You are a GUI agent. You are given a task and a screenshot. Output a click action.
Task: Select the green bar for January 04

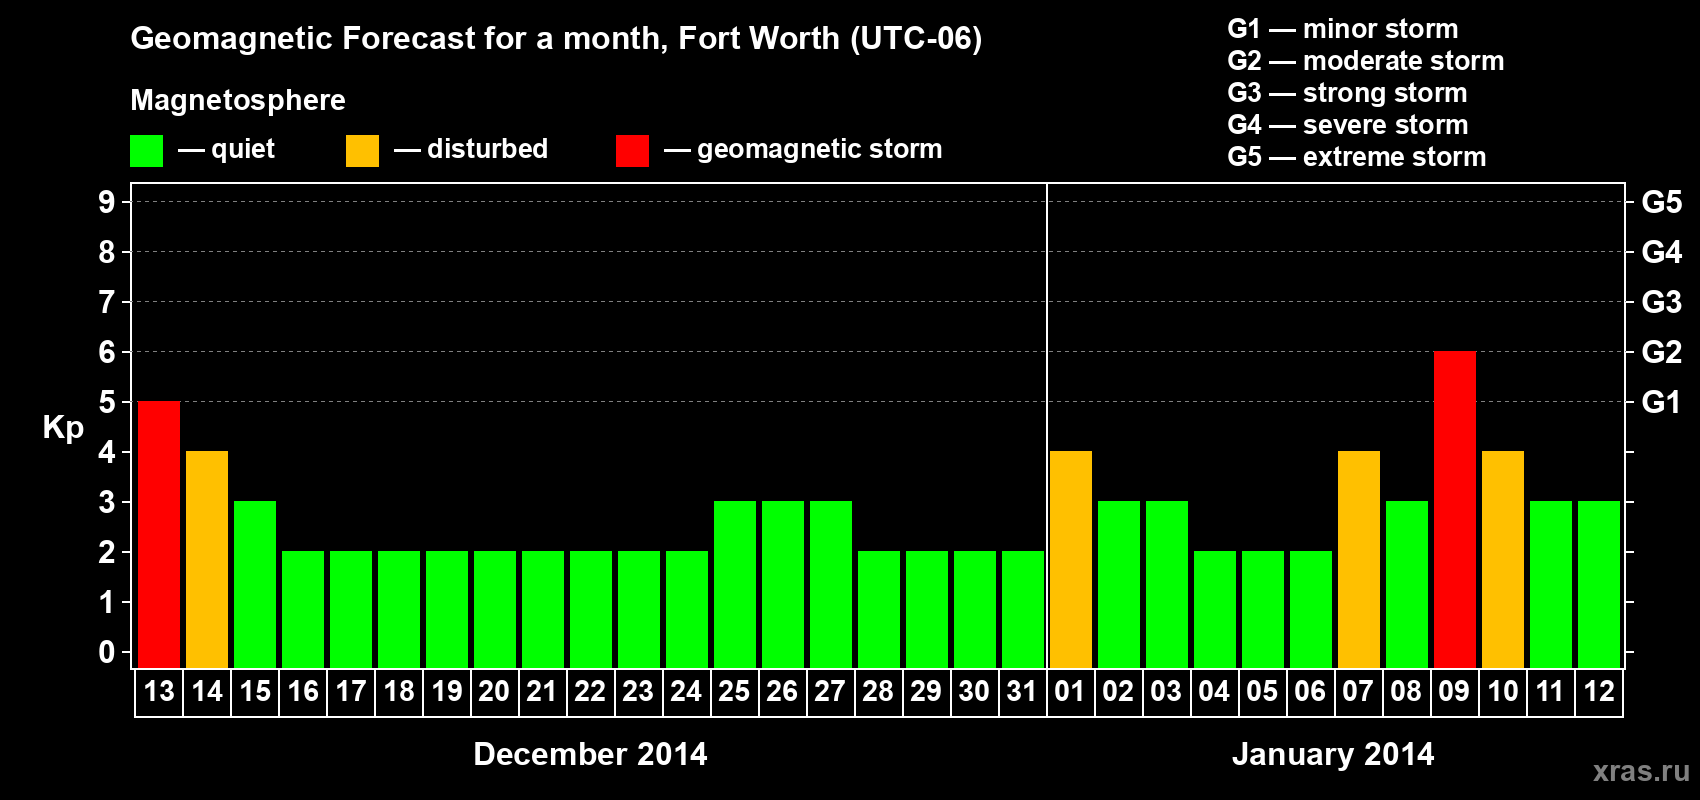(x=1215, y=610)
